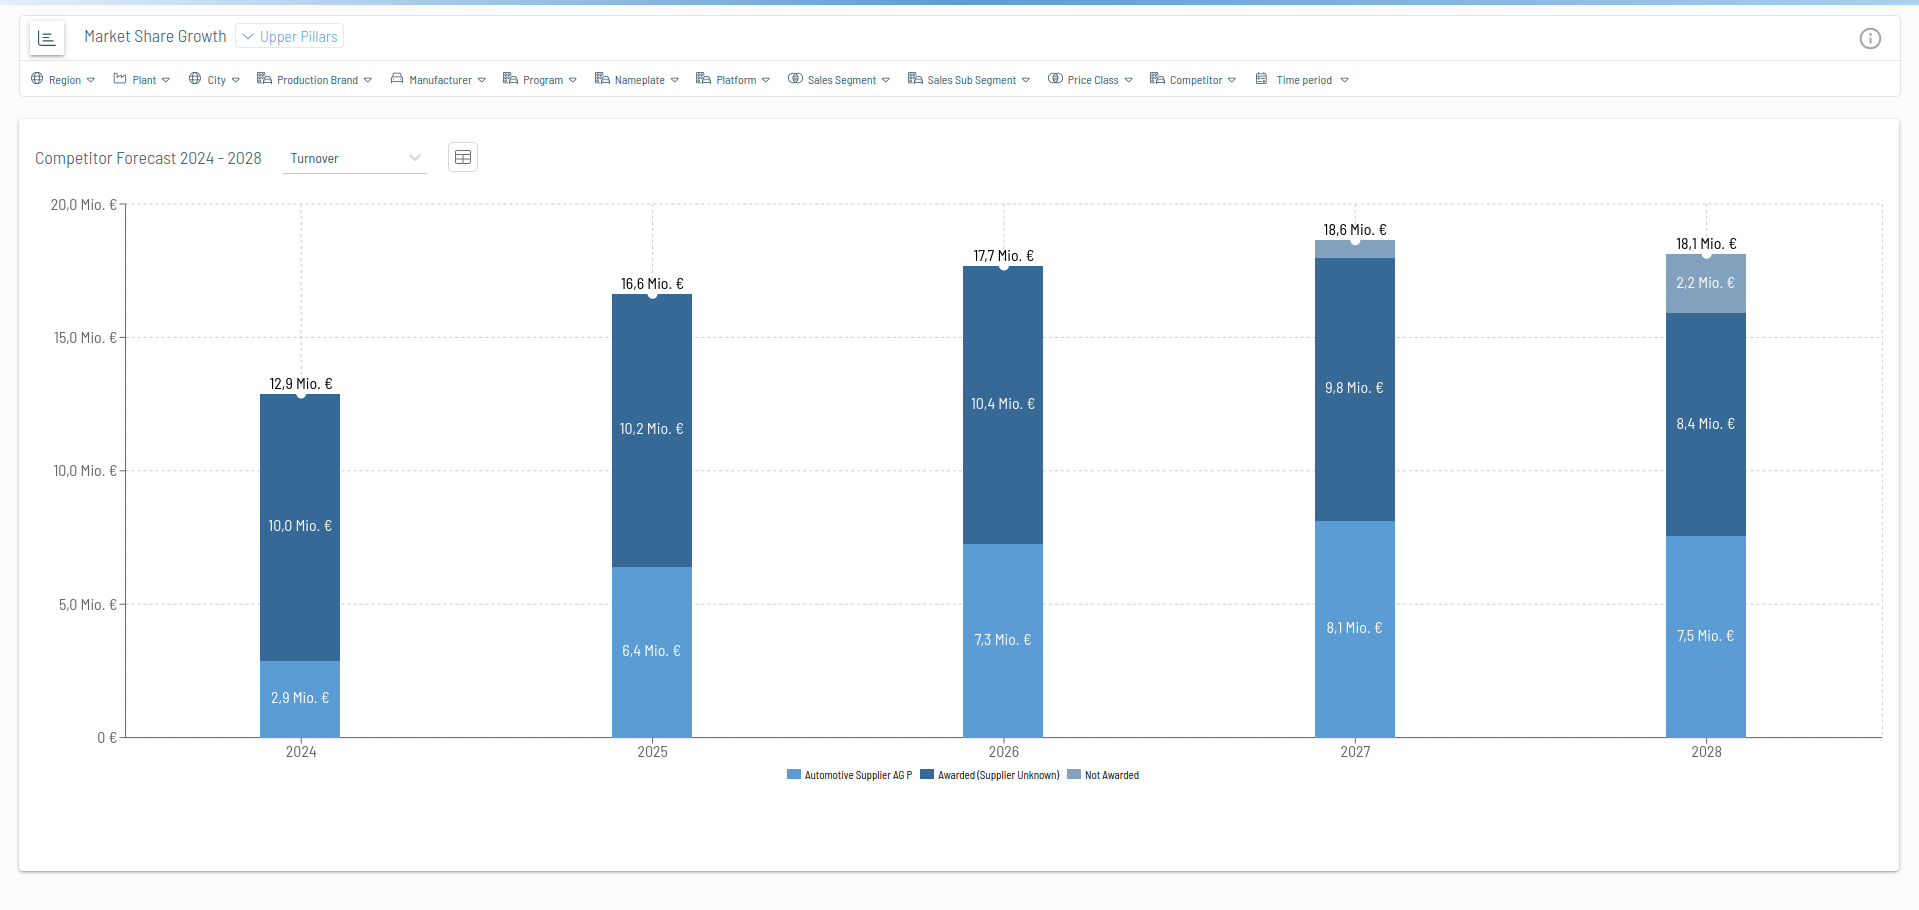Expand the Program filter arrow
Viewport: 1919px width, 910px height.
coord(573,80)
